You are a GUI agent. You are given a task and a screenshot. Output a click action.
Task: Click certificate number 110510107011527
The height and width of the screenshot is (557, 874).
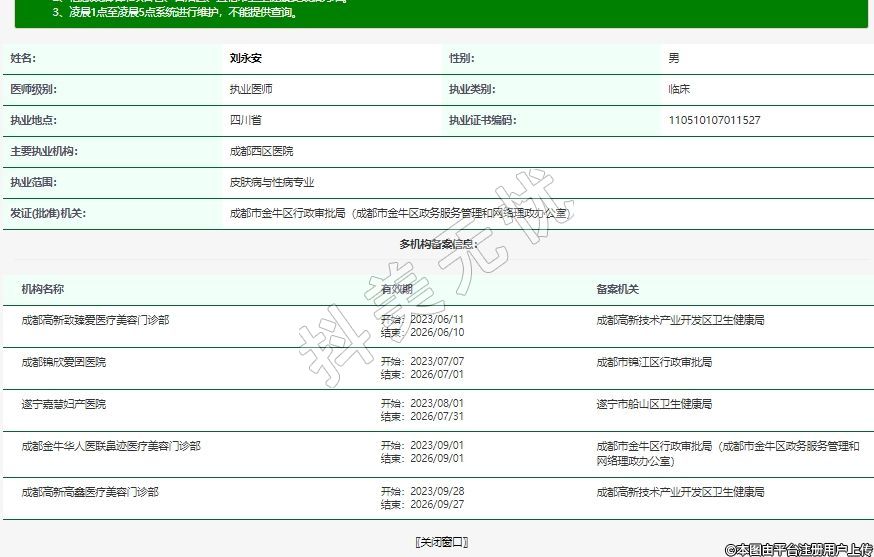click(714, 120)
